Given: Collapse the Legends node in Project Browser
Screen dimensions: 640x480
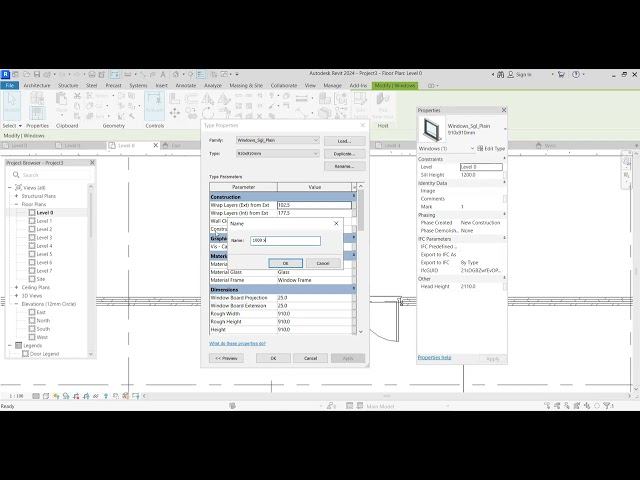Looking at the screenshot, I should click(10, 345).
